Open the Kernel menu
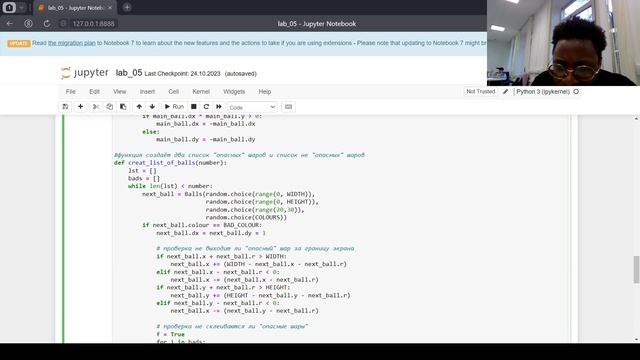This screenshot has height=360, width=640. coord(201,91)
